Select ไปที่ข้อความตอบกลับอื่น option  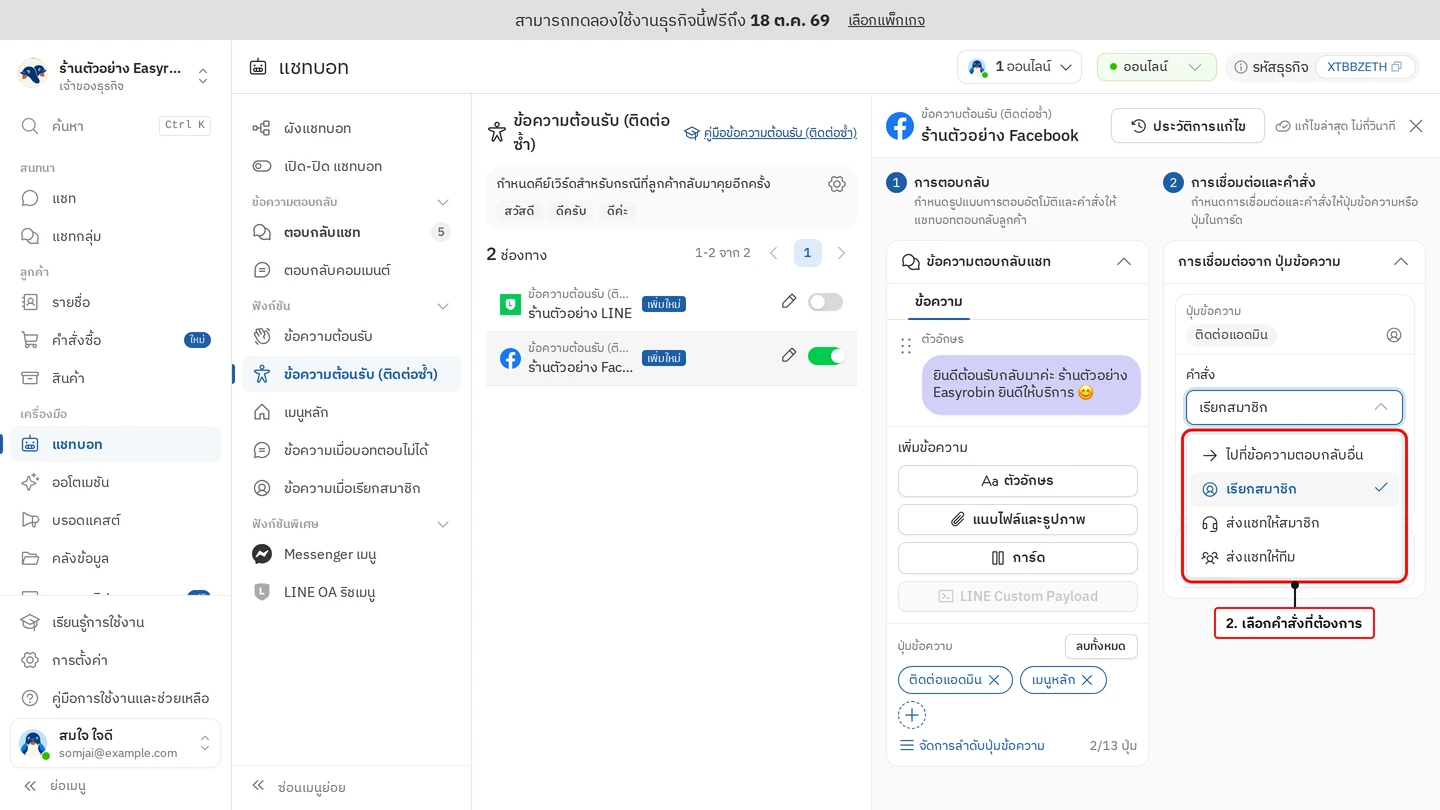[x=1294, y=455]
